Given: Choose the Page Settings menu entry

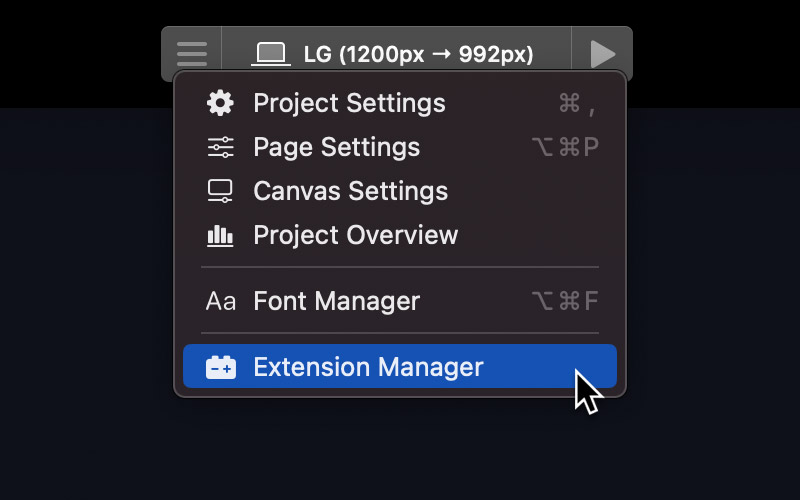Looking at the screenshot, I should click(x=399, y=147).
